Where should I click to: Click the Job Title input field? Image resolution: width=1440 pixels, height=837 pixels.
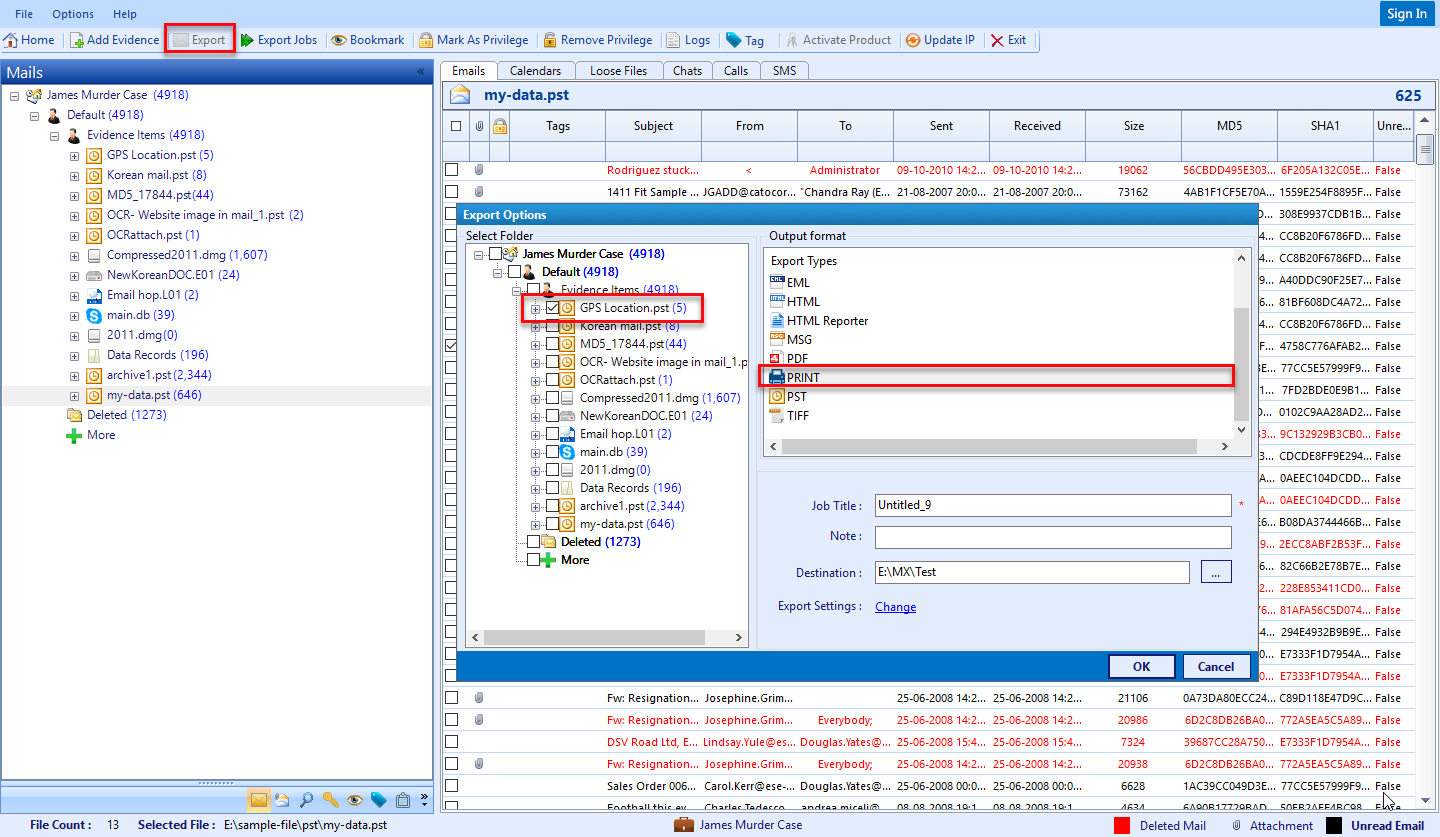(x=1052, y=506)
